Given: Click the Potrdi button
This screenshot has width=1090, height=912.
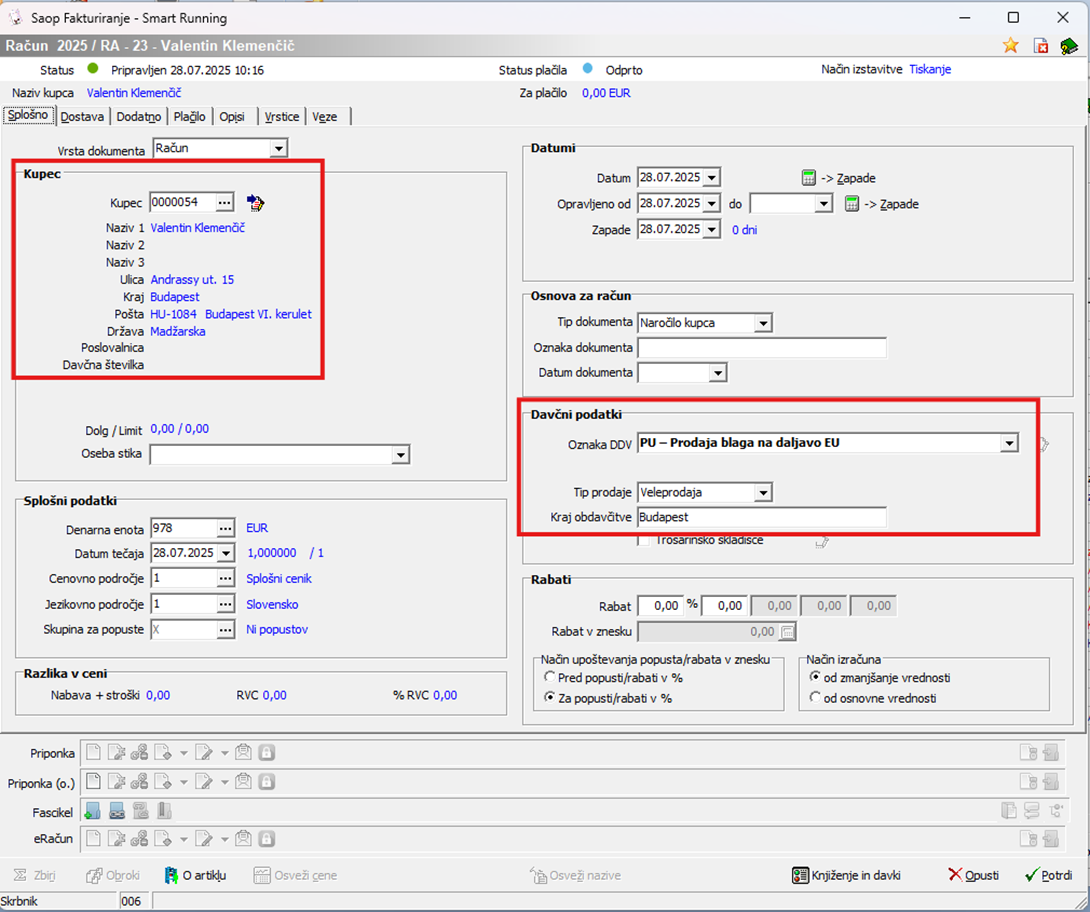Looking at the screenshot, I should click(x=1048, y=875).
